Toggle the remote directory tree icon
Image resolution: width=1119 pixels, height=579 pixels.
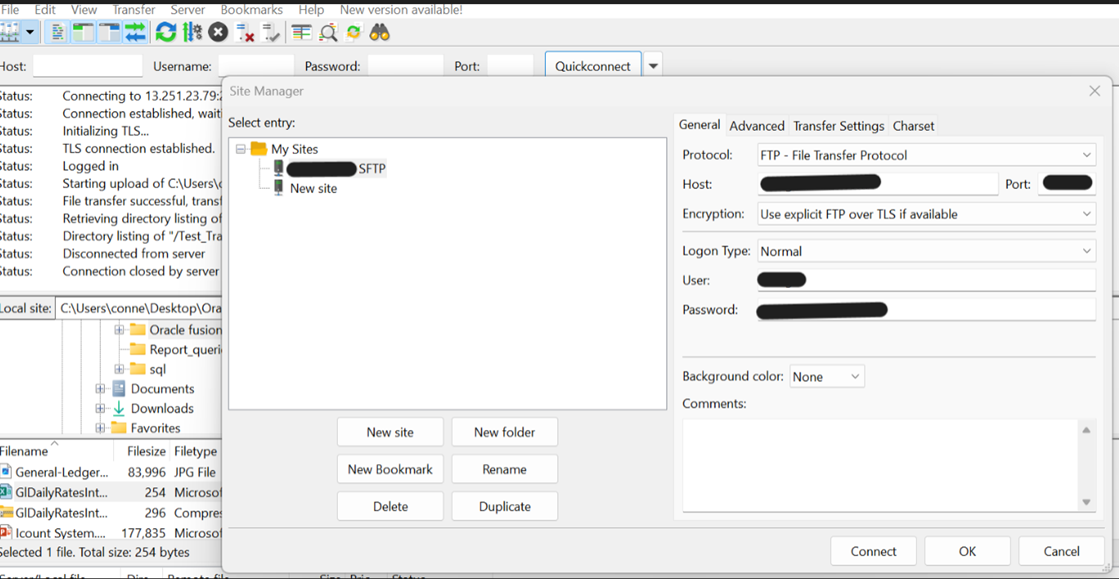pyautogui.click(x=109, y=32)
